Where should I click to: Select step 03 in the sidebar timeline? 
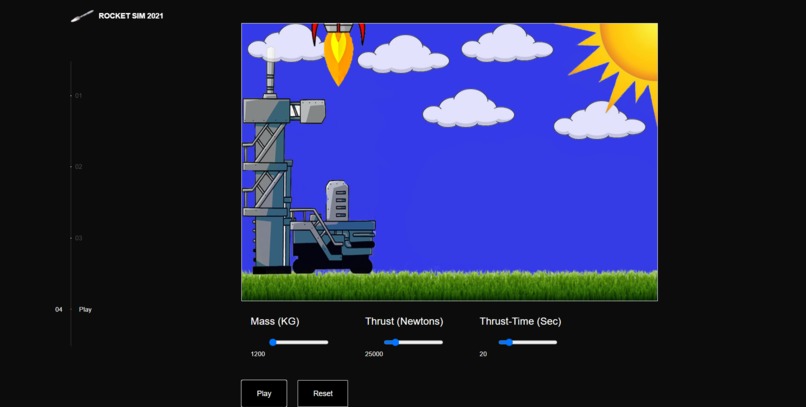pos(78,238)
